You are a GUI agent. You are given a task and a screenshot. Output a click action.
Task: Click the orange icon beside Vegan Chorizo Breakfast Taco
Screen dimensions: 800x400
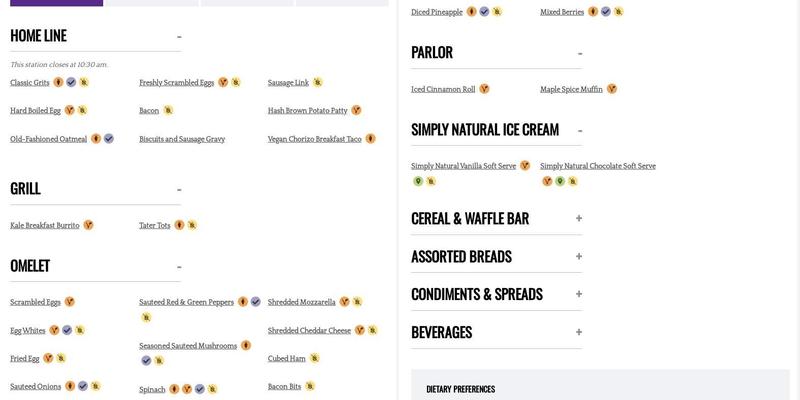click(371, 139)
